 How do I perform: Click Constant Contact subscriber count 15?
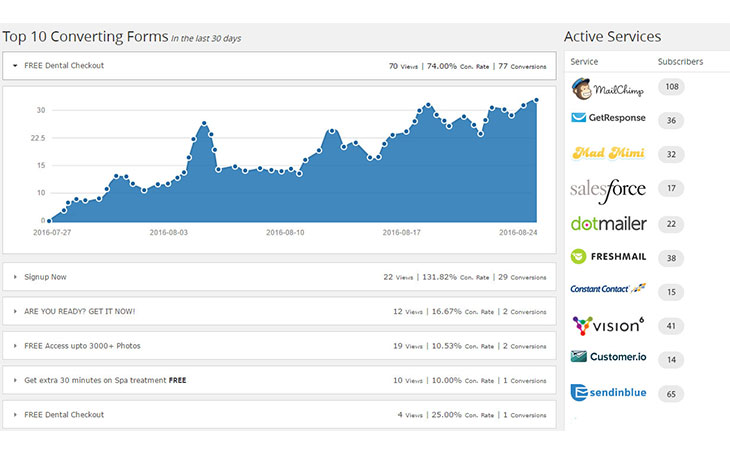(x=671, y=292)
